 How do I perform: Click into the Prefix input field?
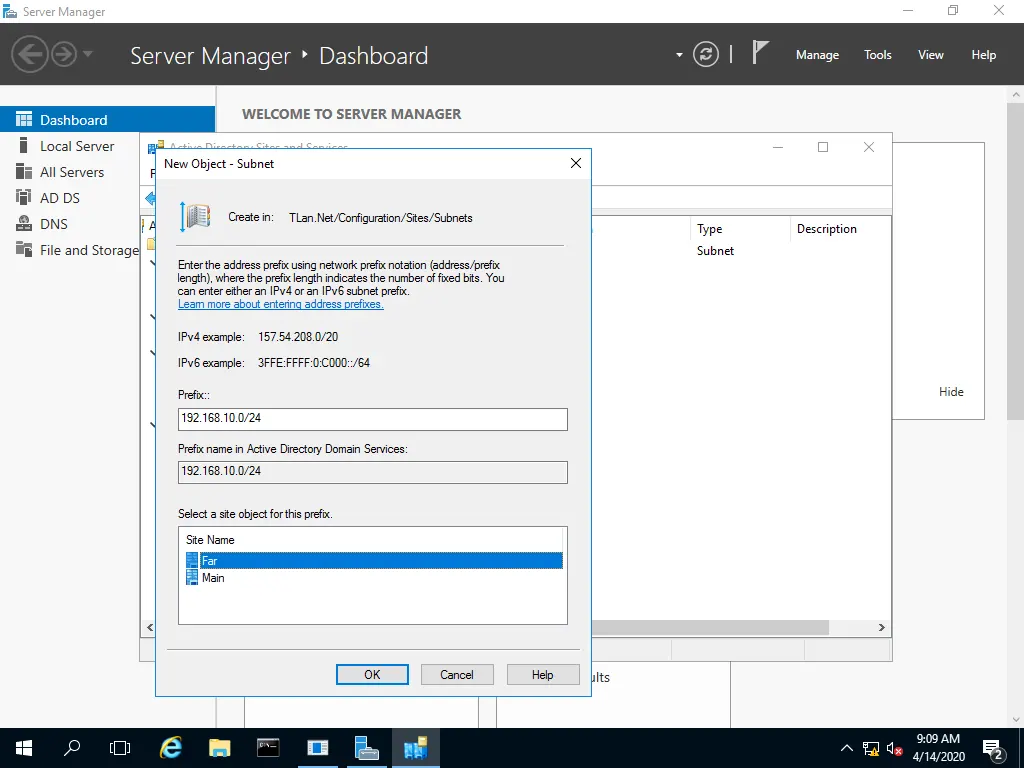[372, 419]
